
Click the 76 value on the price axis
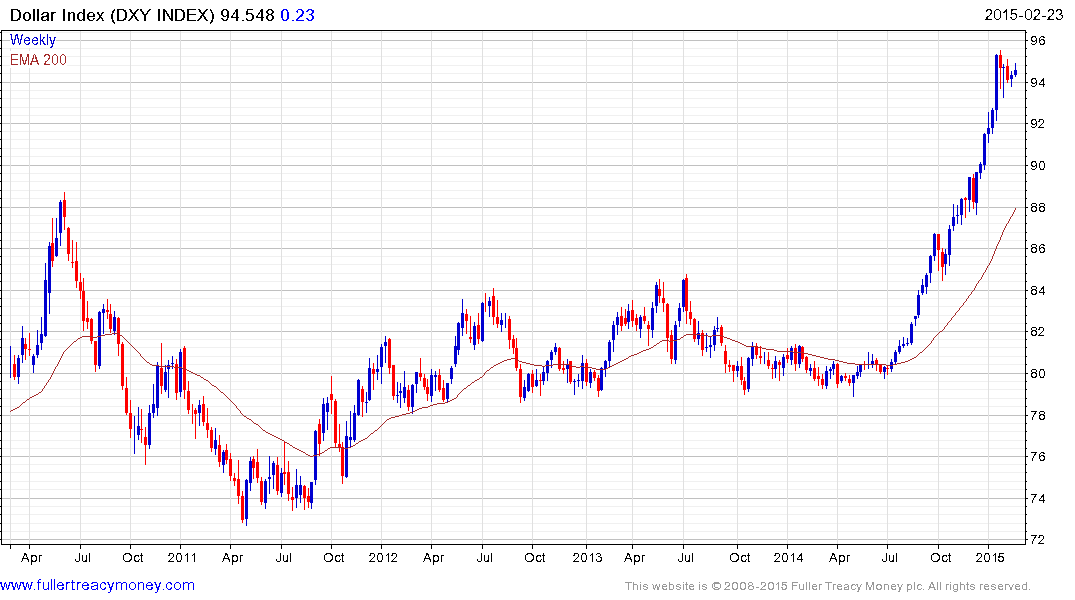(x=1038, y=457)
